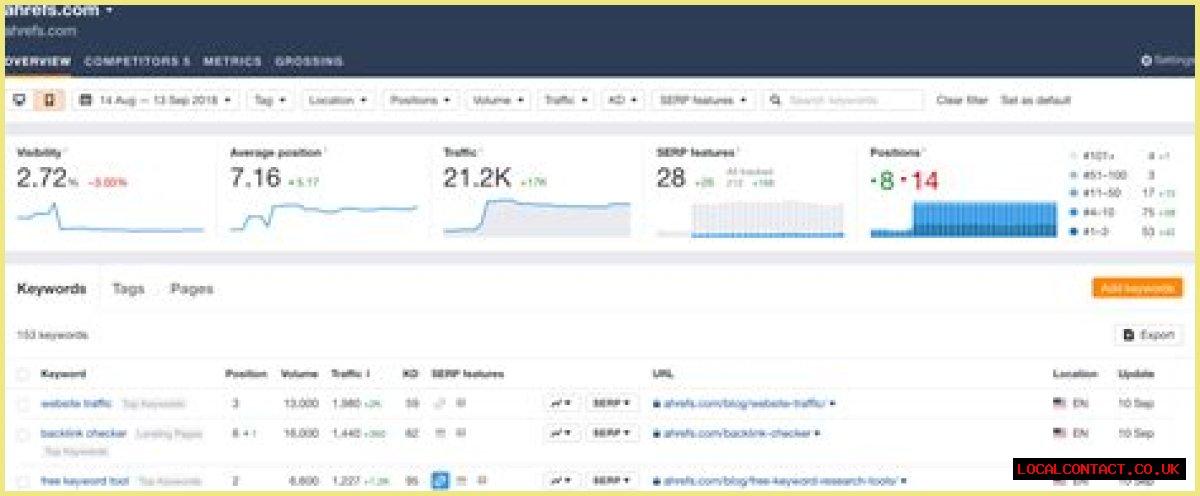Switch to the Pages tab

[x=191, y=288]
